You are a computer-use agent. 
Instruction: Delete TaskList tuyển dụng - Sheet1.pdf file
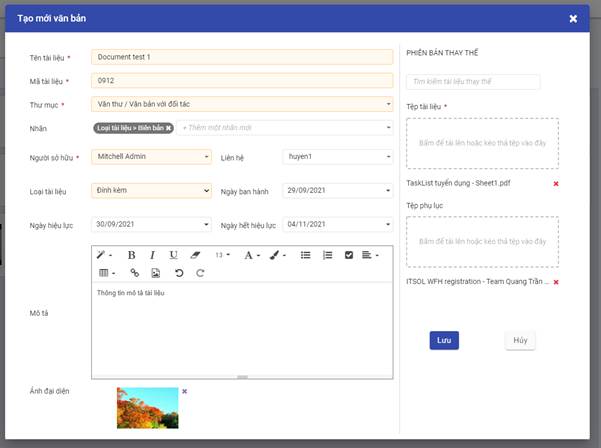tap(556, 184)
